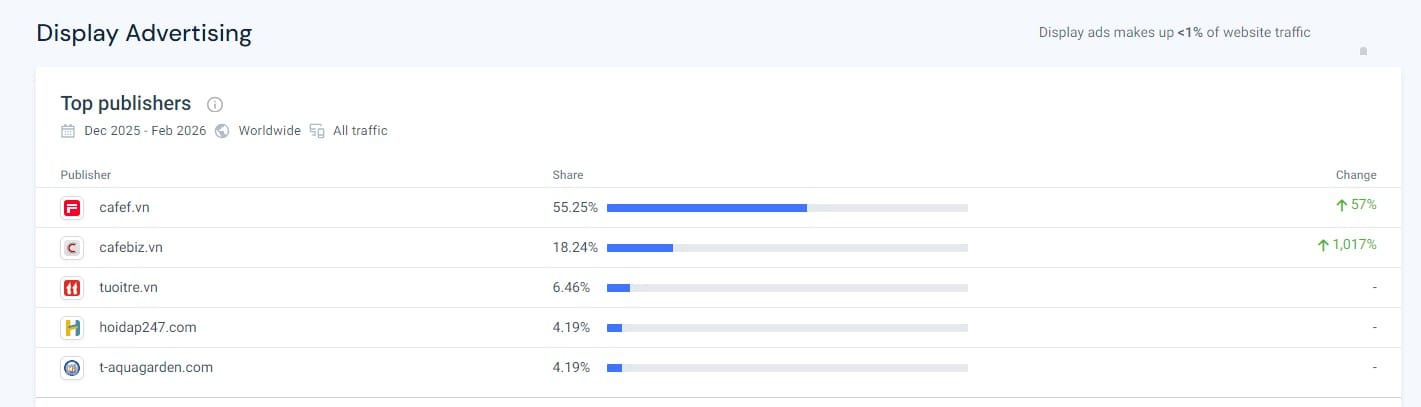The image size is (1421, 407).
Task: Click the Change column header
Action: [x=1355, y=175]
